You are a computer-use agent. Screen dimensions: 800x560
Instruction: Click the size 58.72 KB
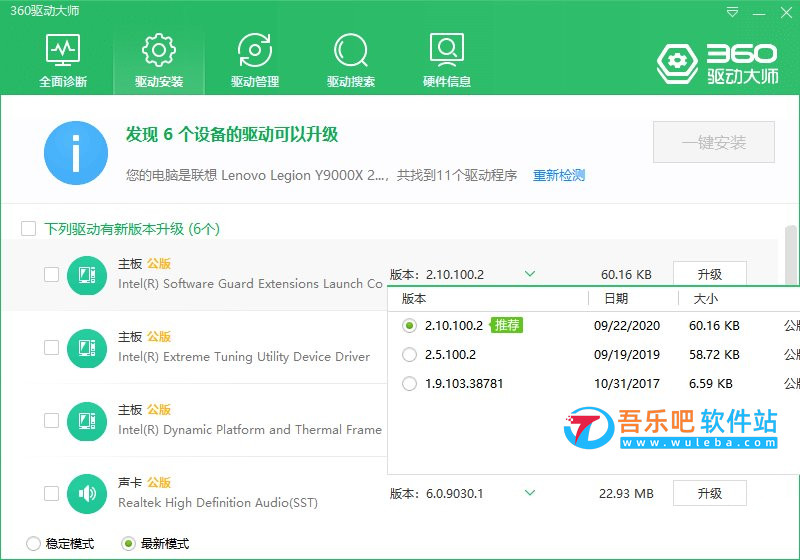point(714,354)
